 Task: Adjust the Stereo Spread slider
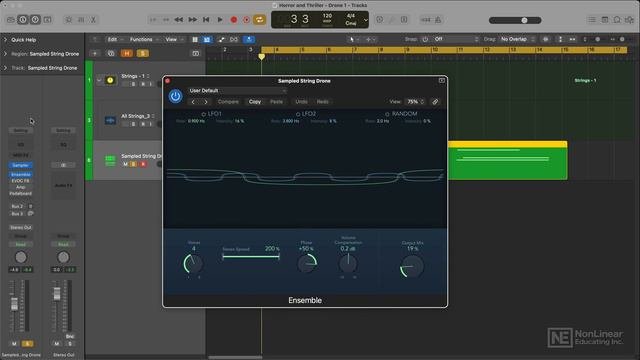point(251,257)
